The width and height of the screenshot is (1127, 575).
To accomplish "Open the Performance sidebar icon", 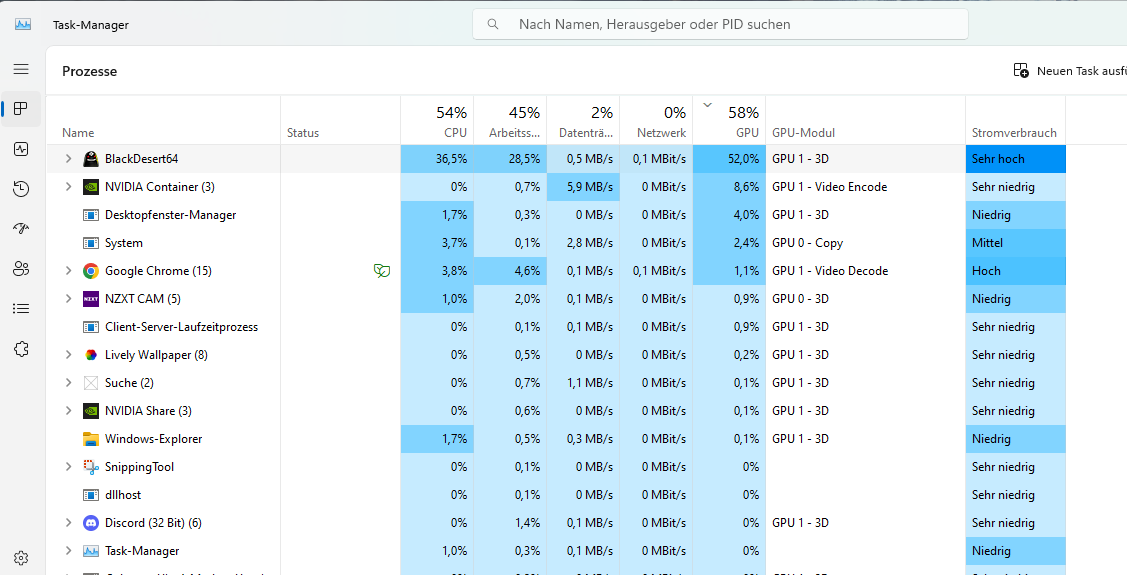I will (x=21, y=149).
